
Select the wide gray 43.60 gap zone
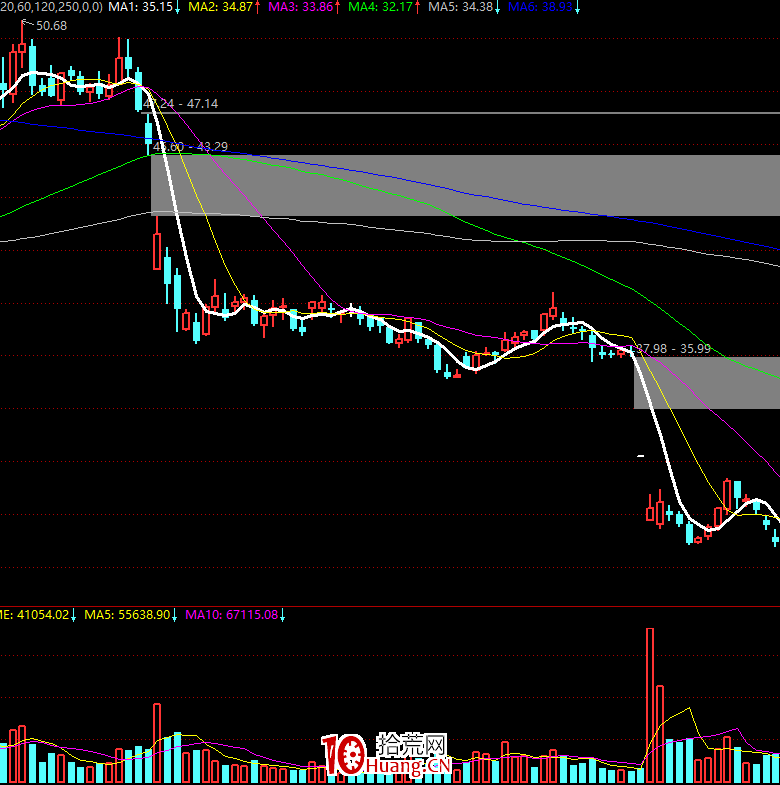coord(465,185)
